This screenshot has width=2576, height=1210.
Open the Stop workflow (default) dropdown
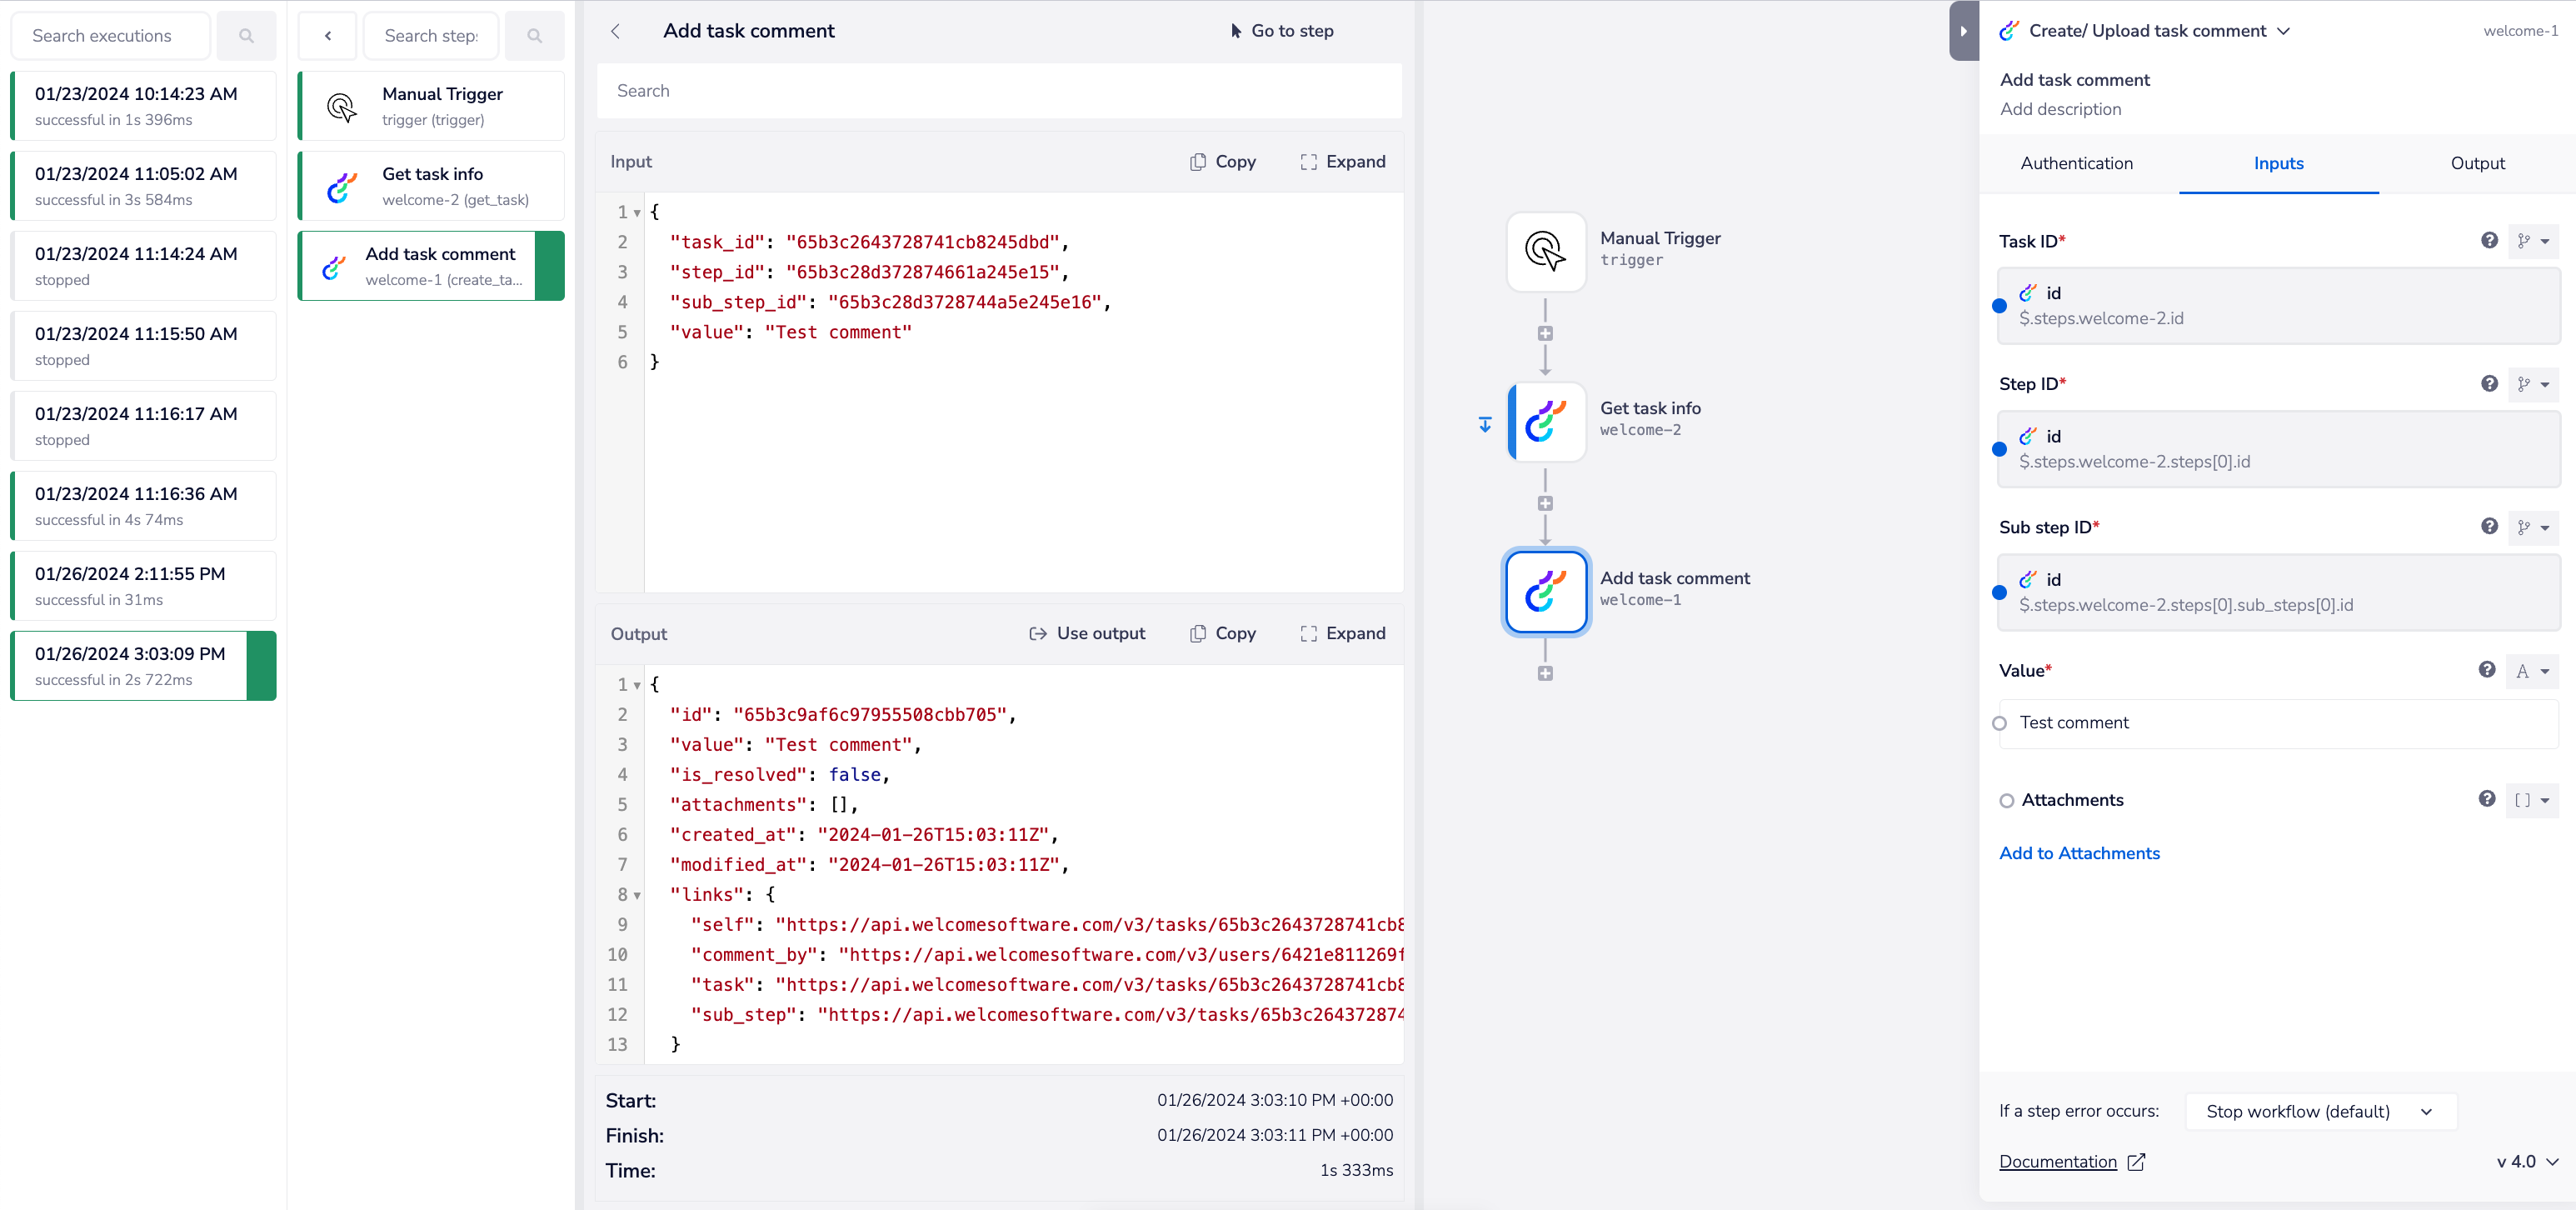[x=2320, y=1111]
